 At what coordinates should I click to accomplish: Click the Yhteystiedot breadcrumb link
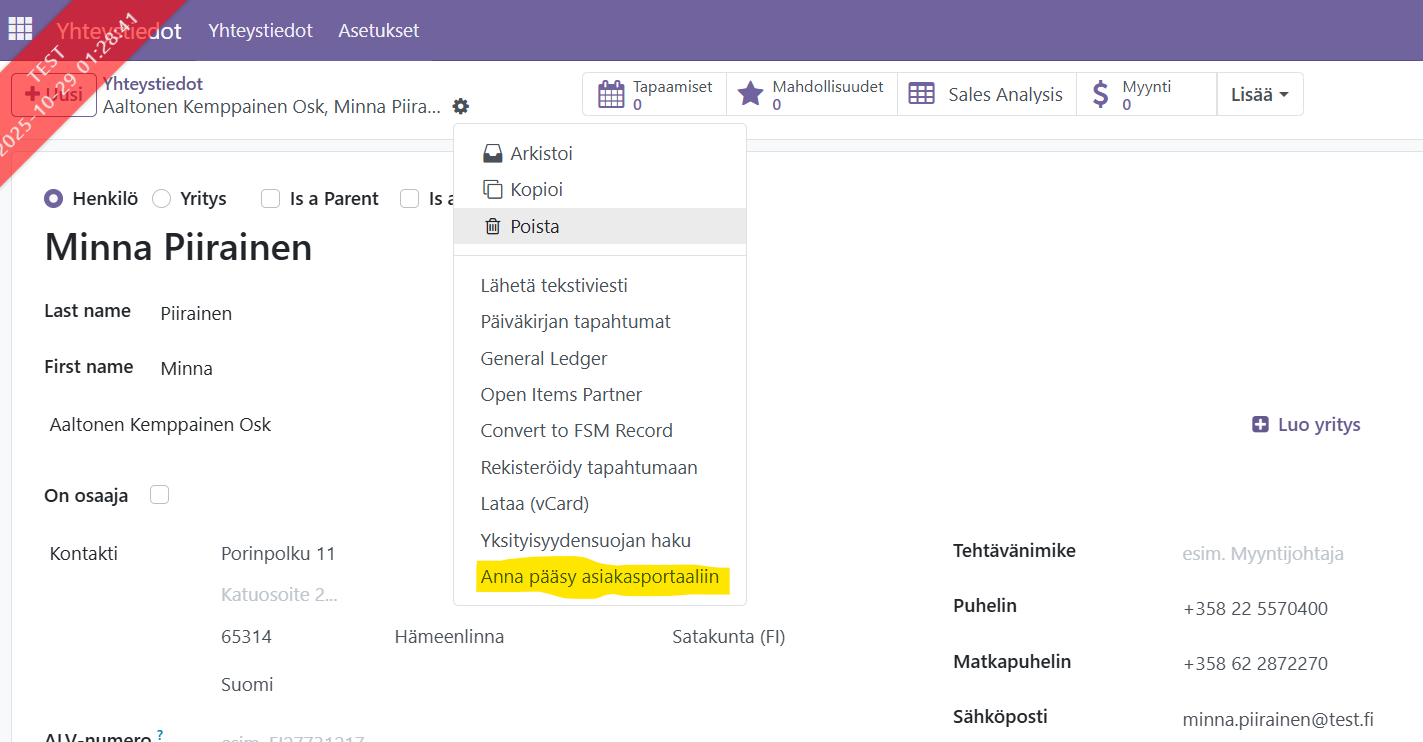[x=153, y=84]
